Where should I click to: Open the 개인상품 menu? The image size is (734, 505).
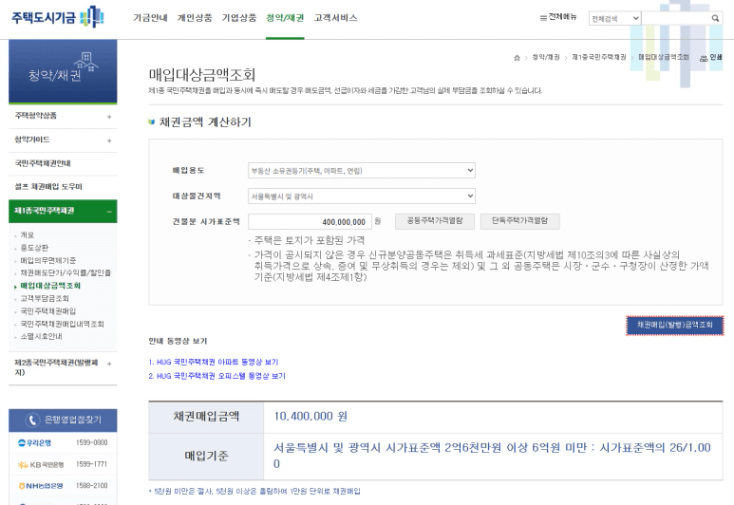point(195,18)
